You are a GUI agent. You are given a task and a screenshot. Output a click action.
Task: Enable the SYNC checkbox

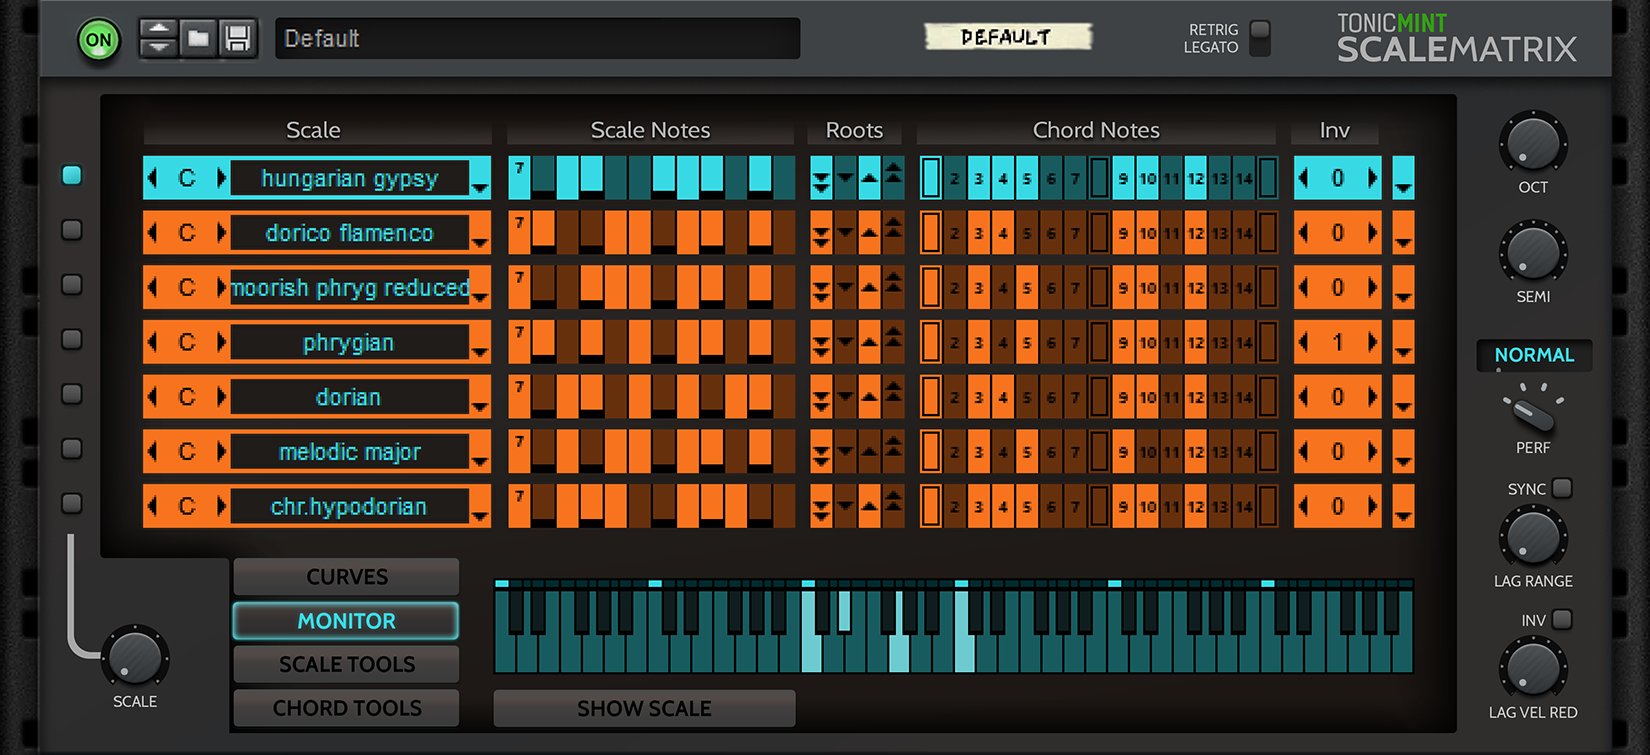click(1562, 488)
